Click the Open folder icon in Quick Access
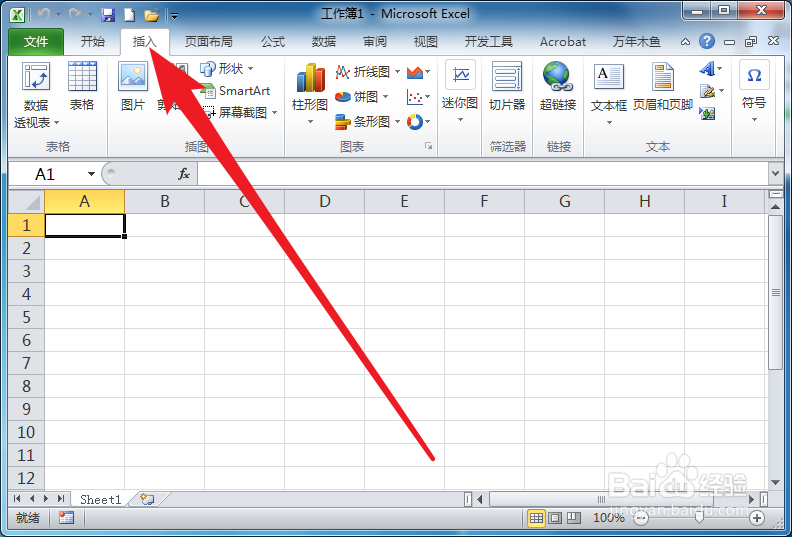The image size is (792, 537). 152,15
